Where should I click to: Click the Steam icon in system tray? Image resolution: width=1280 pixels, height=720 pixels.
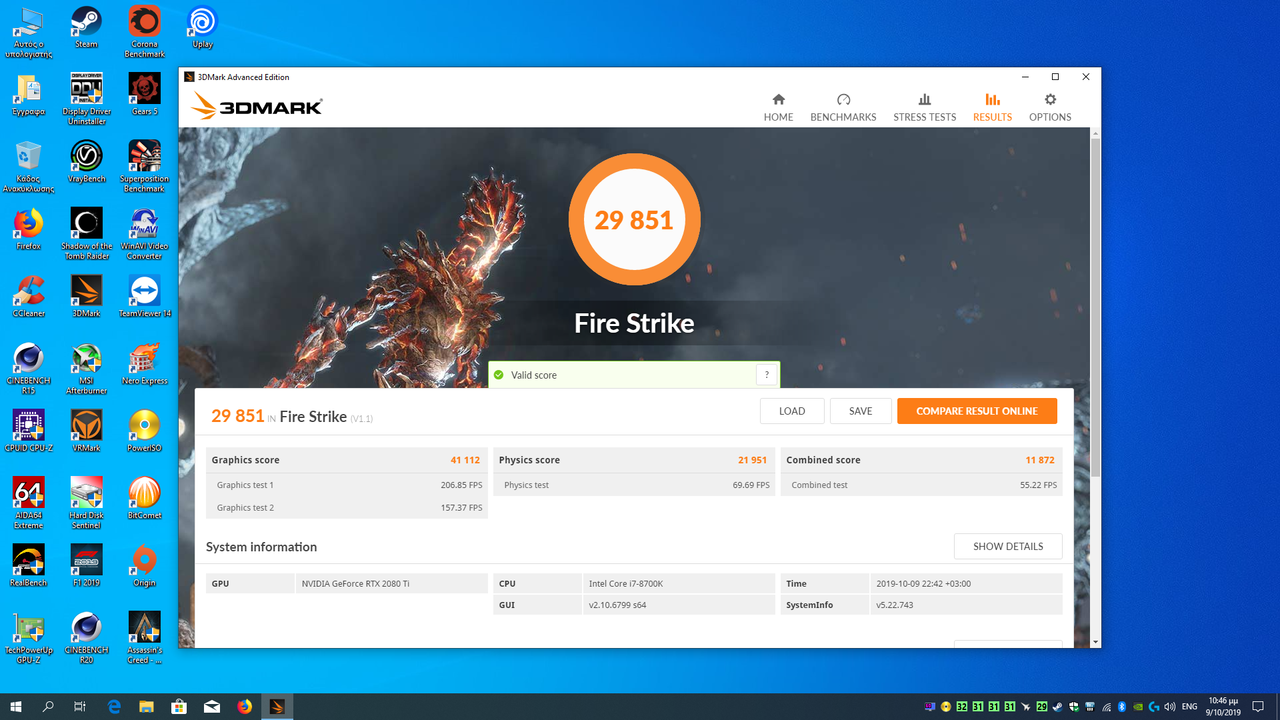click(x=1058, y=707)
